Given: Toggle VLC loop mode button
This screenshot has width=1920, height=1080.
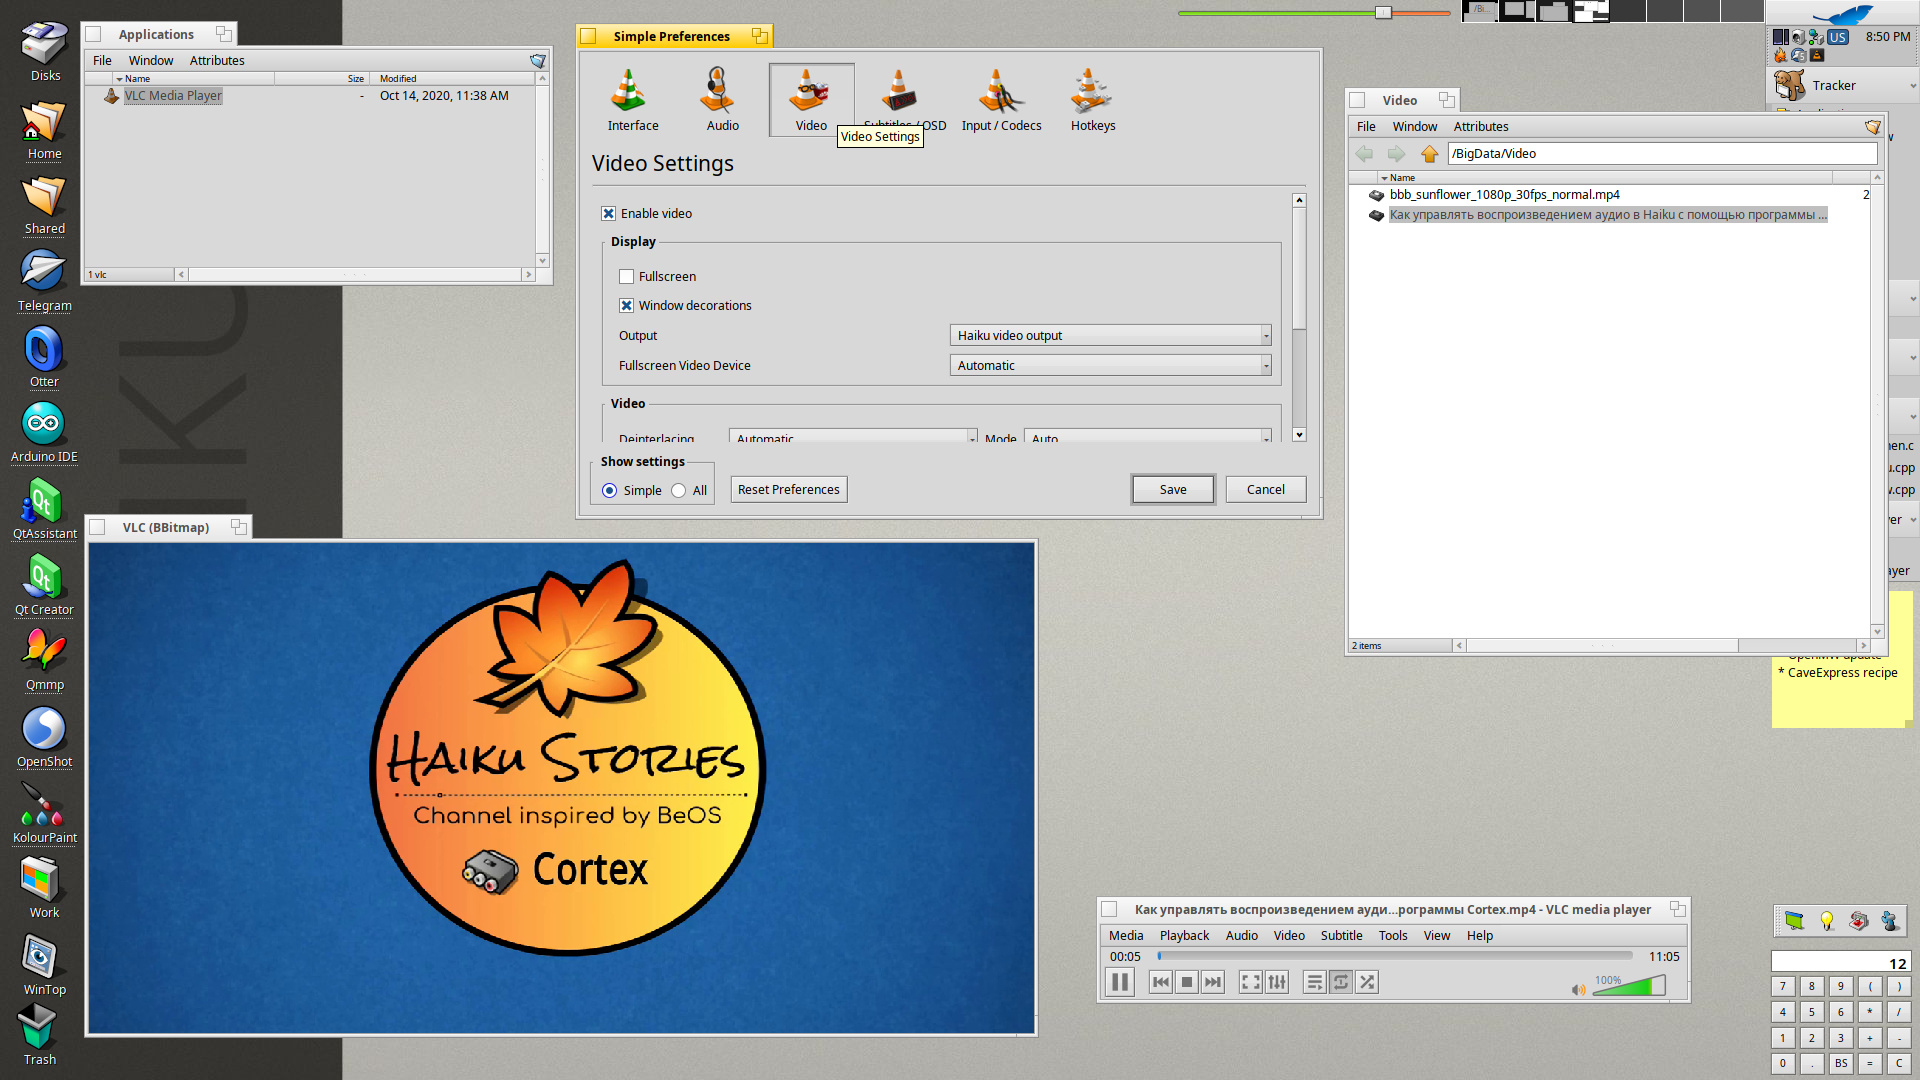Looking at the screenshot, I should [x=1341, y=982].
